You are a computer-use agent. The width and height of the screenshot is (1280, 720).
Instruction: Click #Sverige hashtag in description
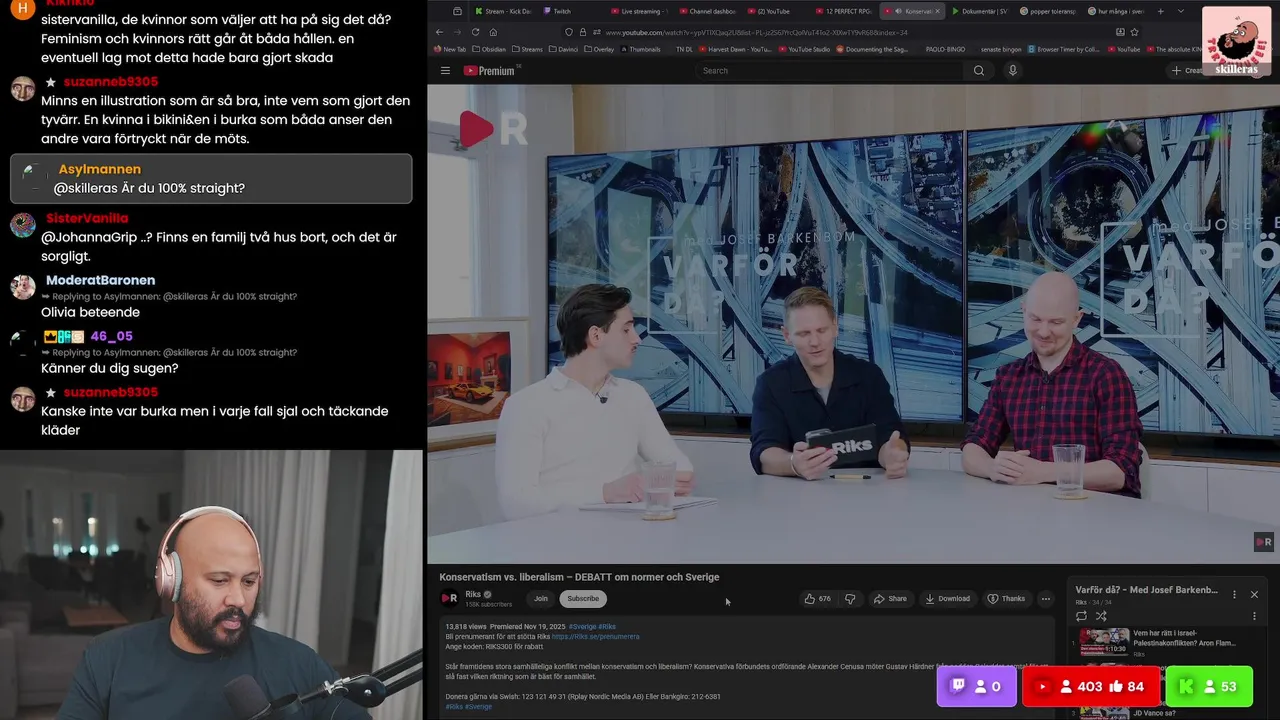point(581,626)
